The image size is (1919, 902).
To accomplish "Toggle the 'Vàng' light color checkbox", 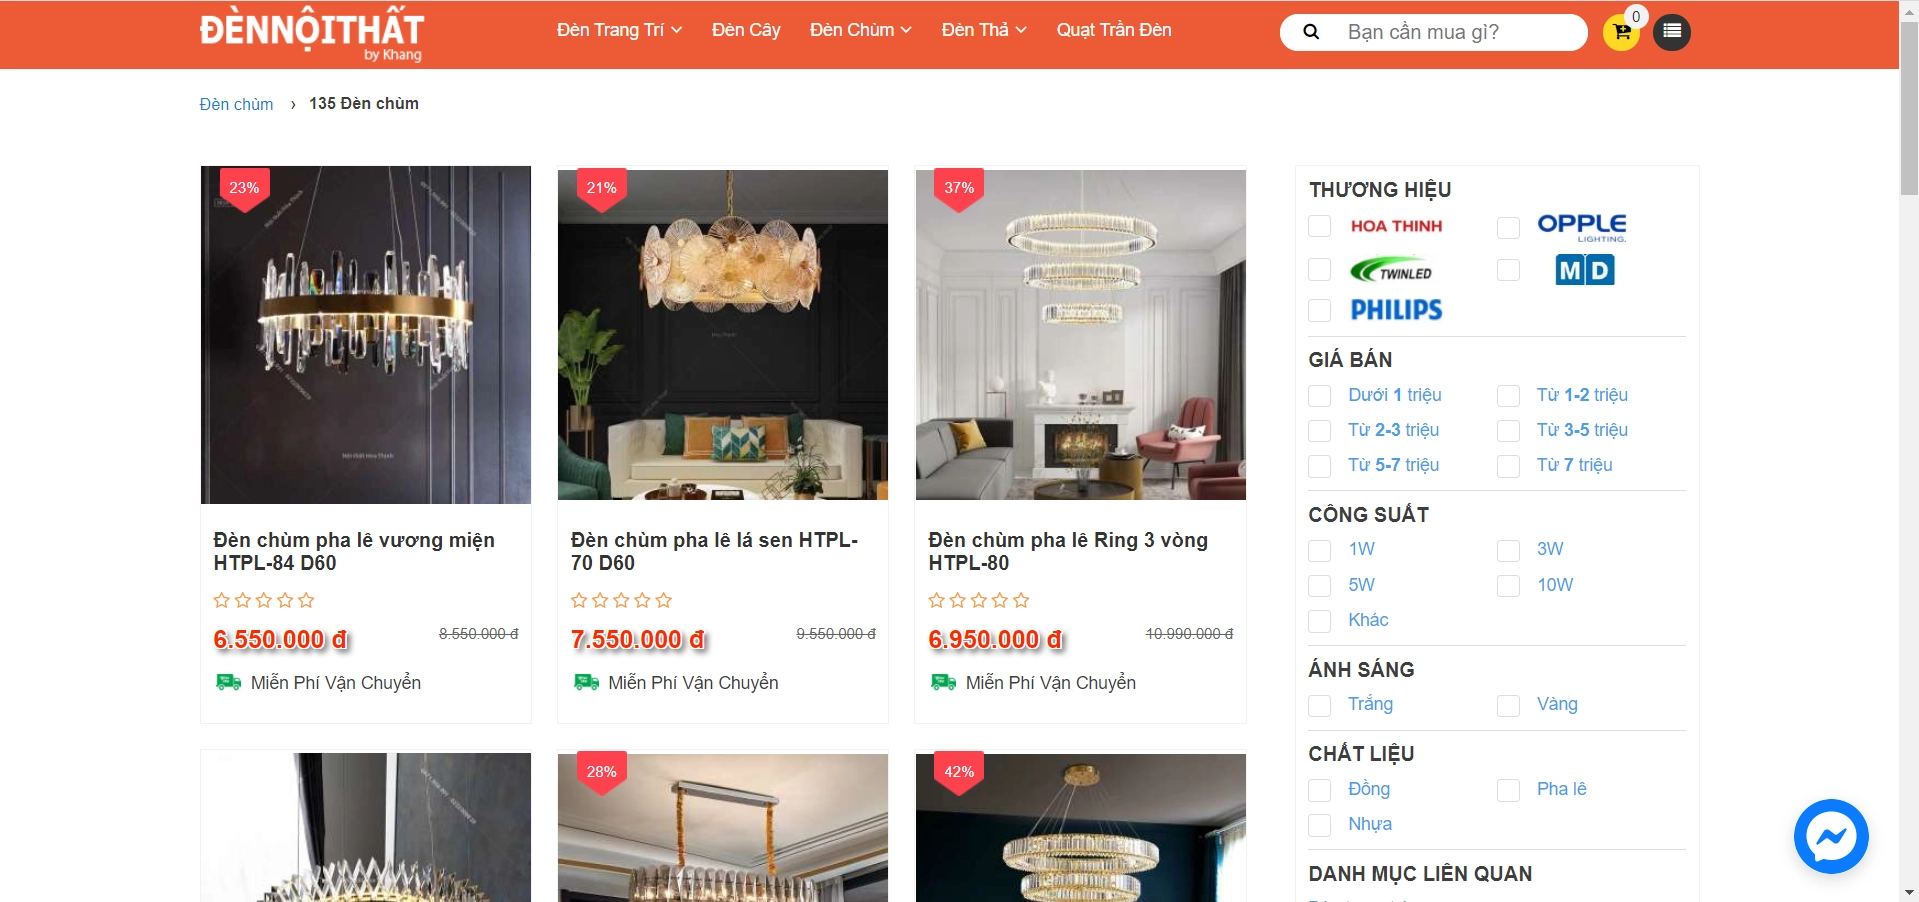I will (1508, 705).
